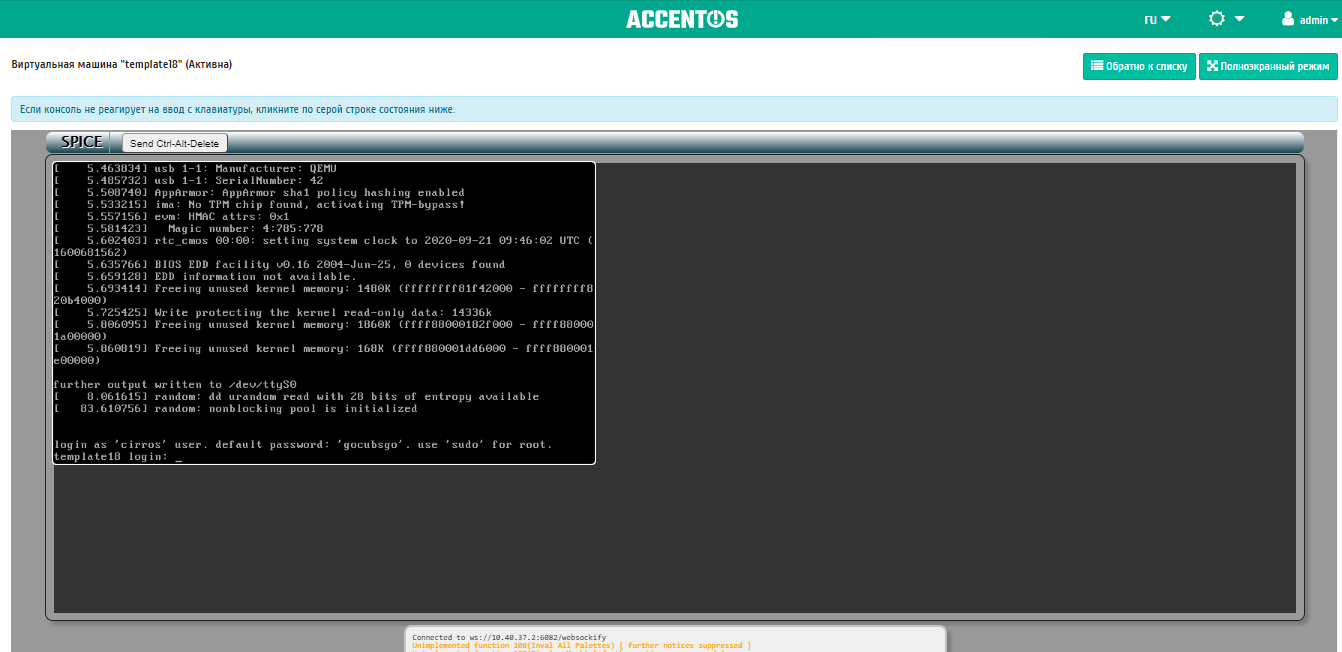1342x652 pixels.
Task: Click 'ima: No TPM chip found' line
Action: coord(259,205)
